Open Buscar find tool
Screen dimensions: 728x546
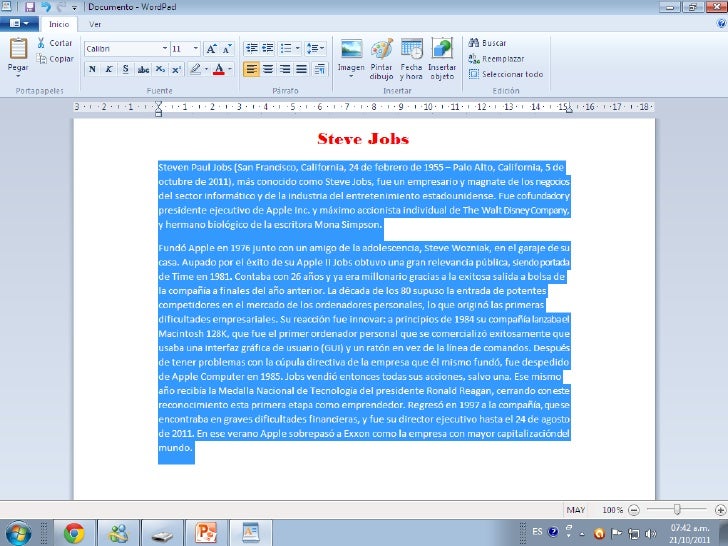coord(488,43)
